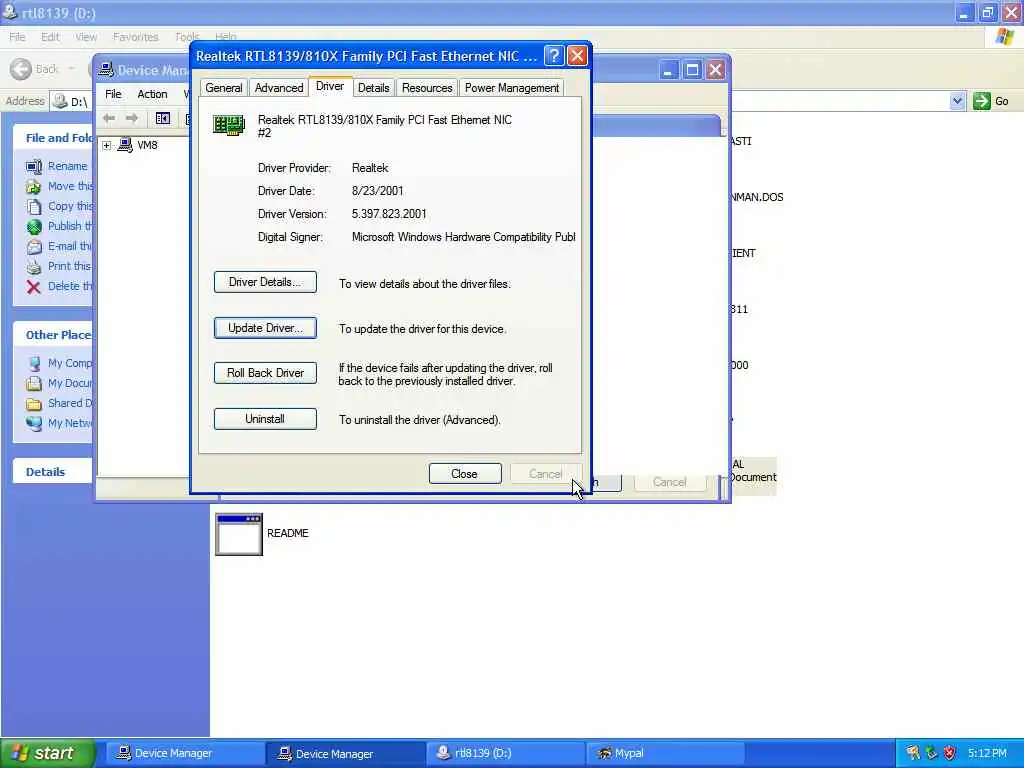Open My Computer from Other Places

coord(70,363)
